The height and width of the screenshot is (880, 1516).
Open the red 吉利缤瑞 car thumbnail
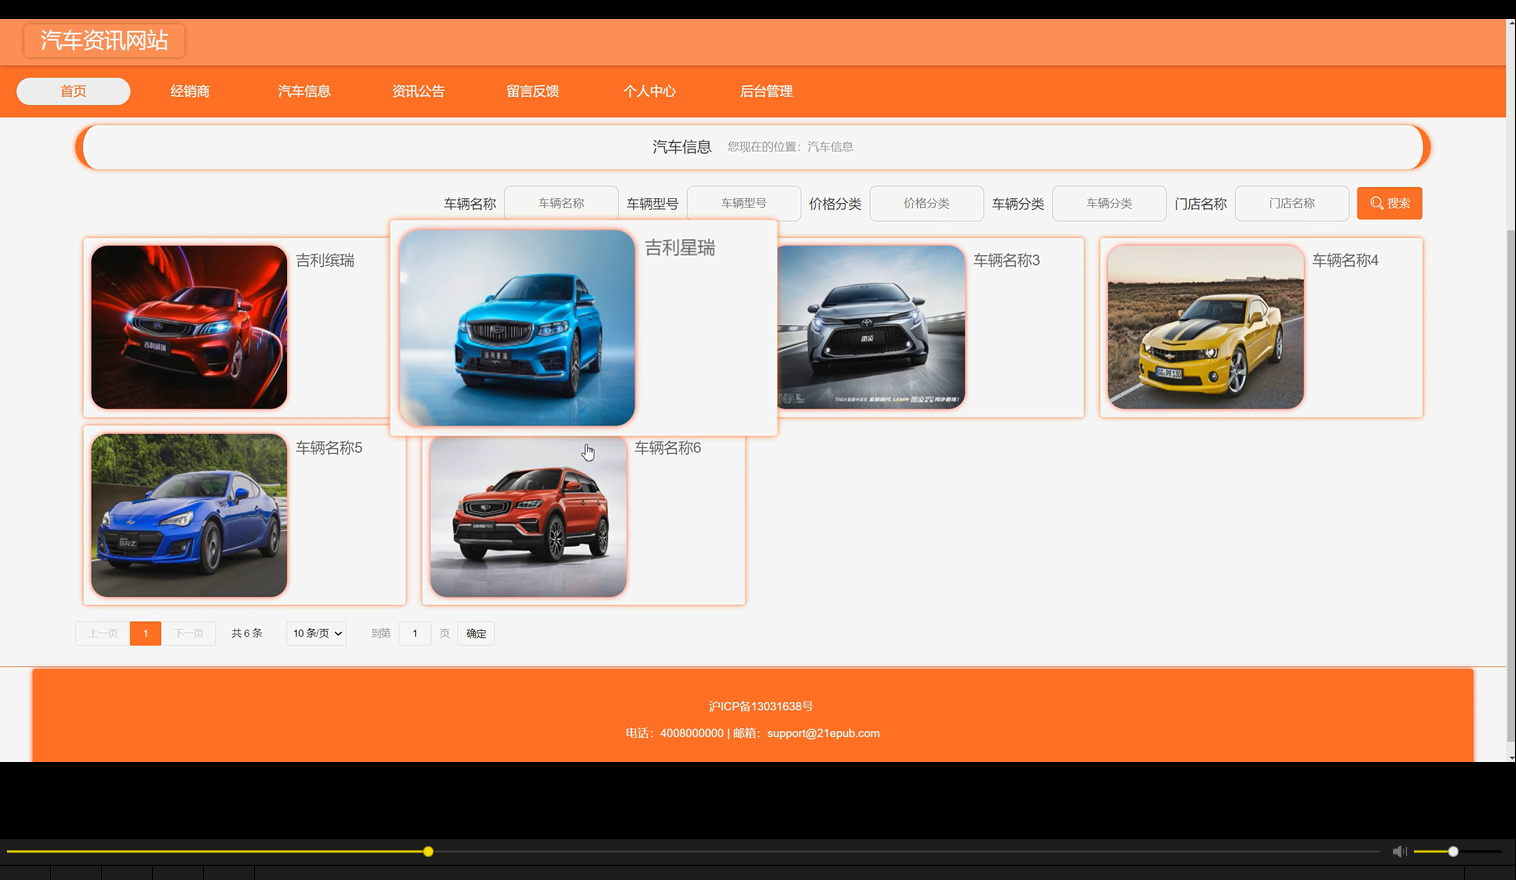coord(189,327)
